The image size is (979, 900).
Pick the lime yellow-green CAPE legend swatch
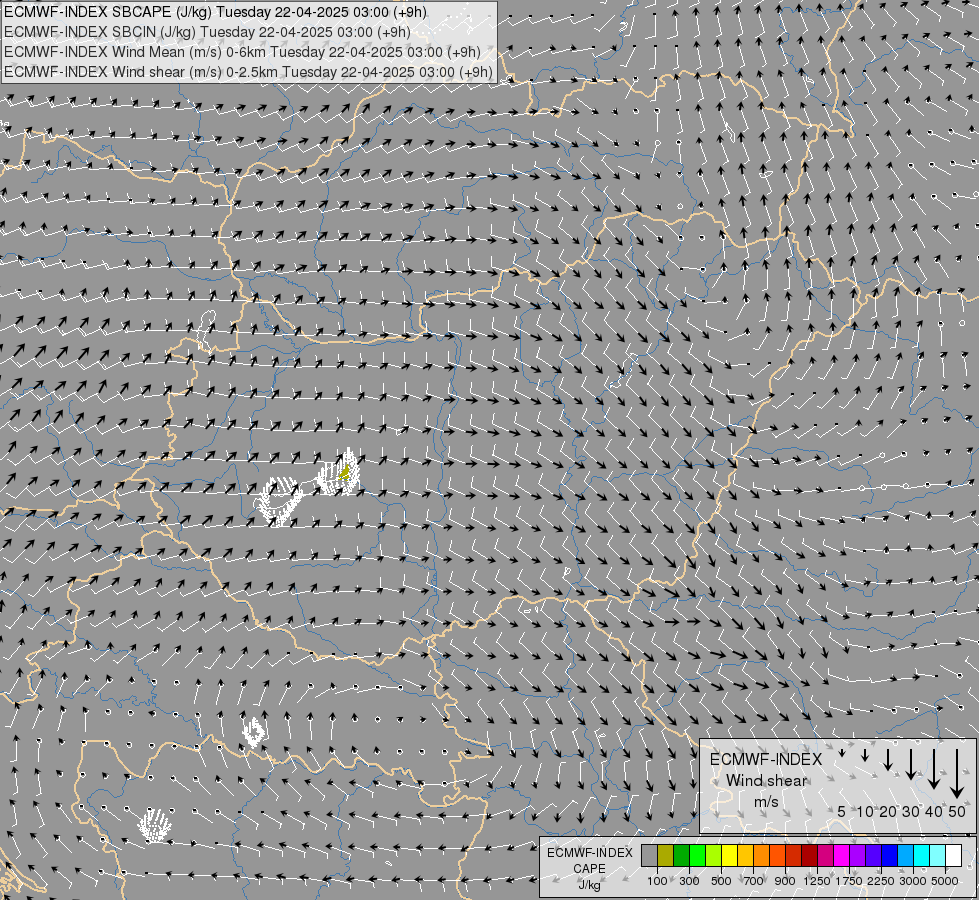(x=714, y=856)
